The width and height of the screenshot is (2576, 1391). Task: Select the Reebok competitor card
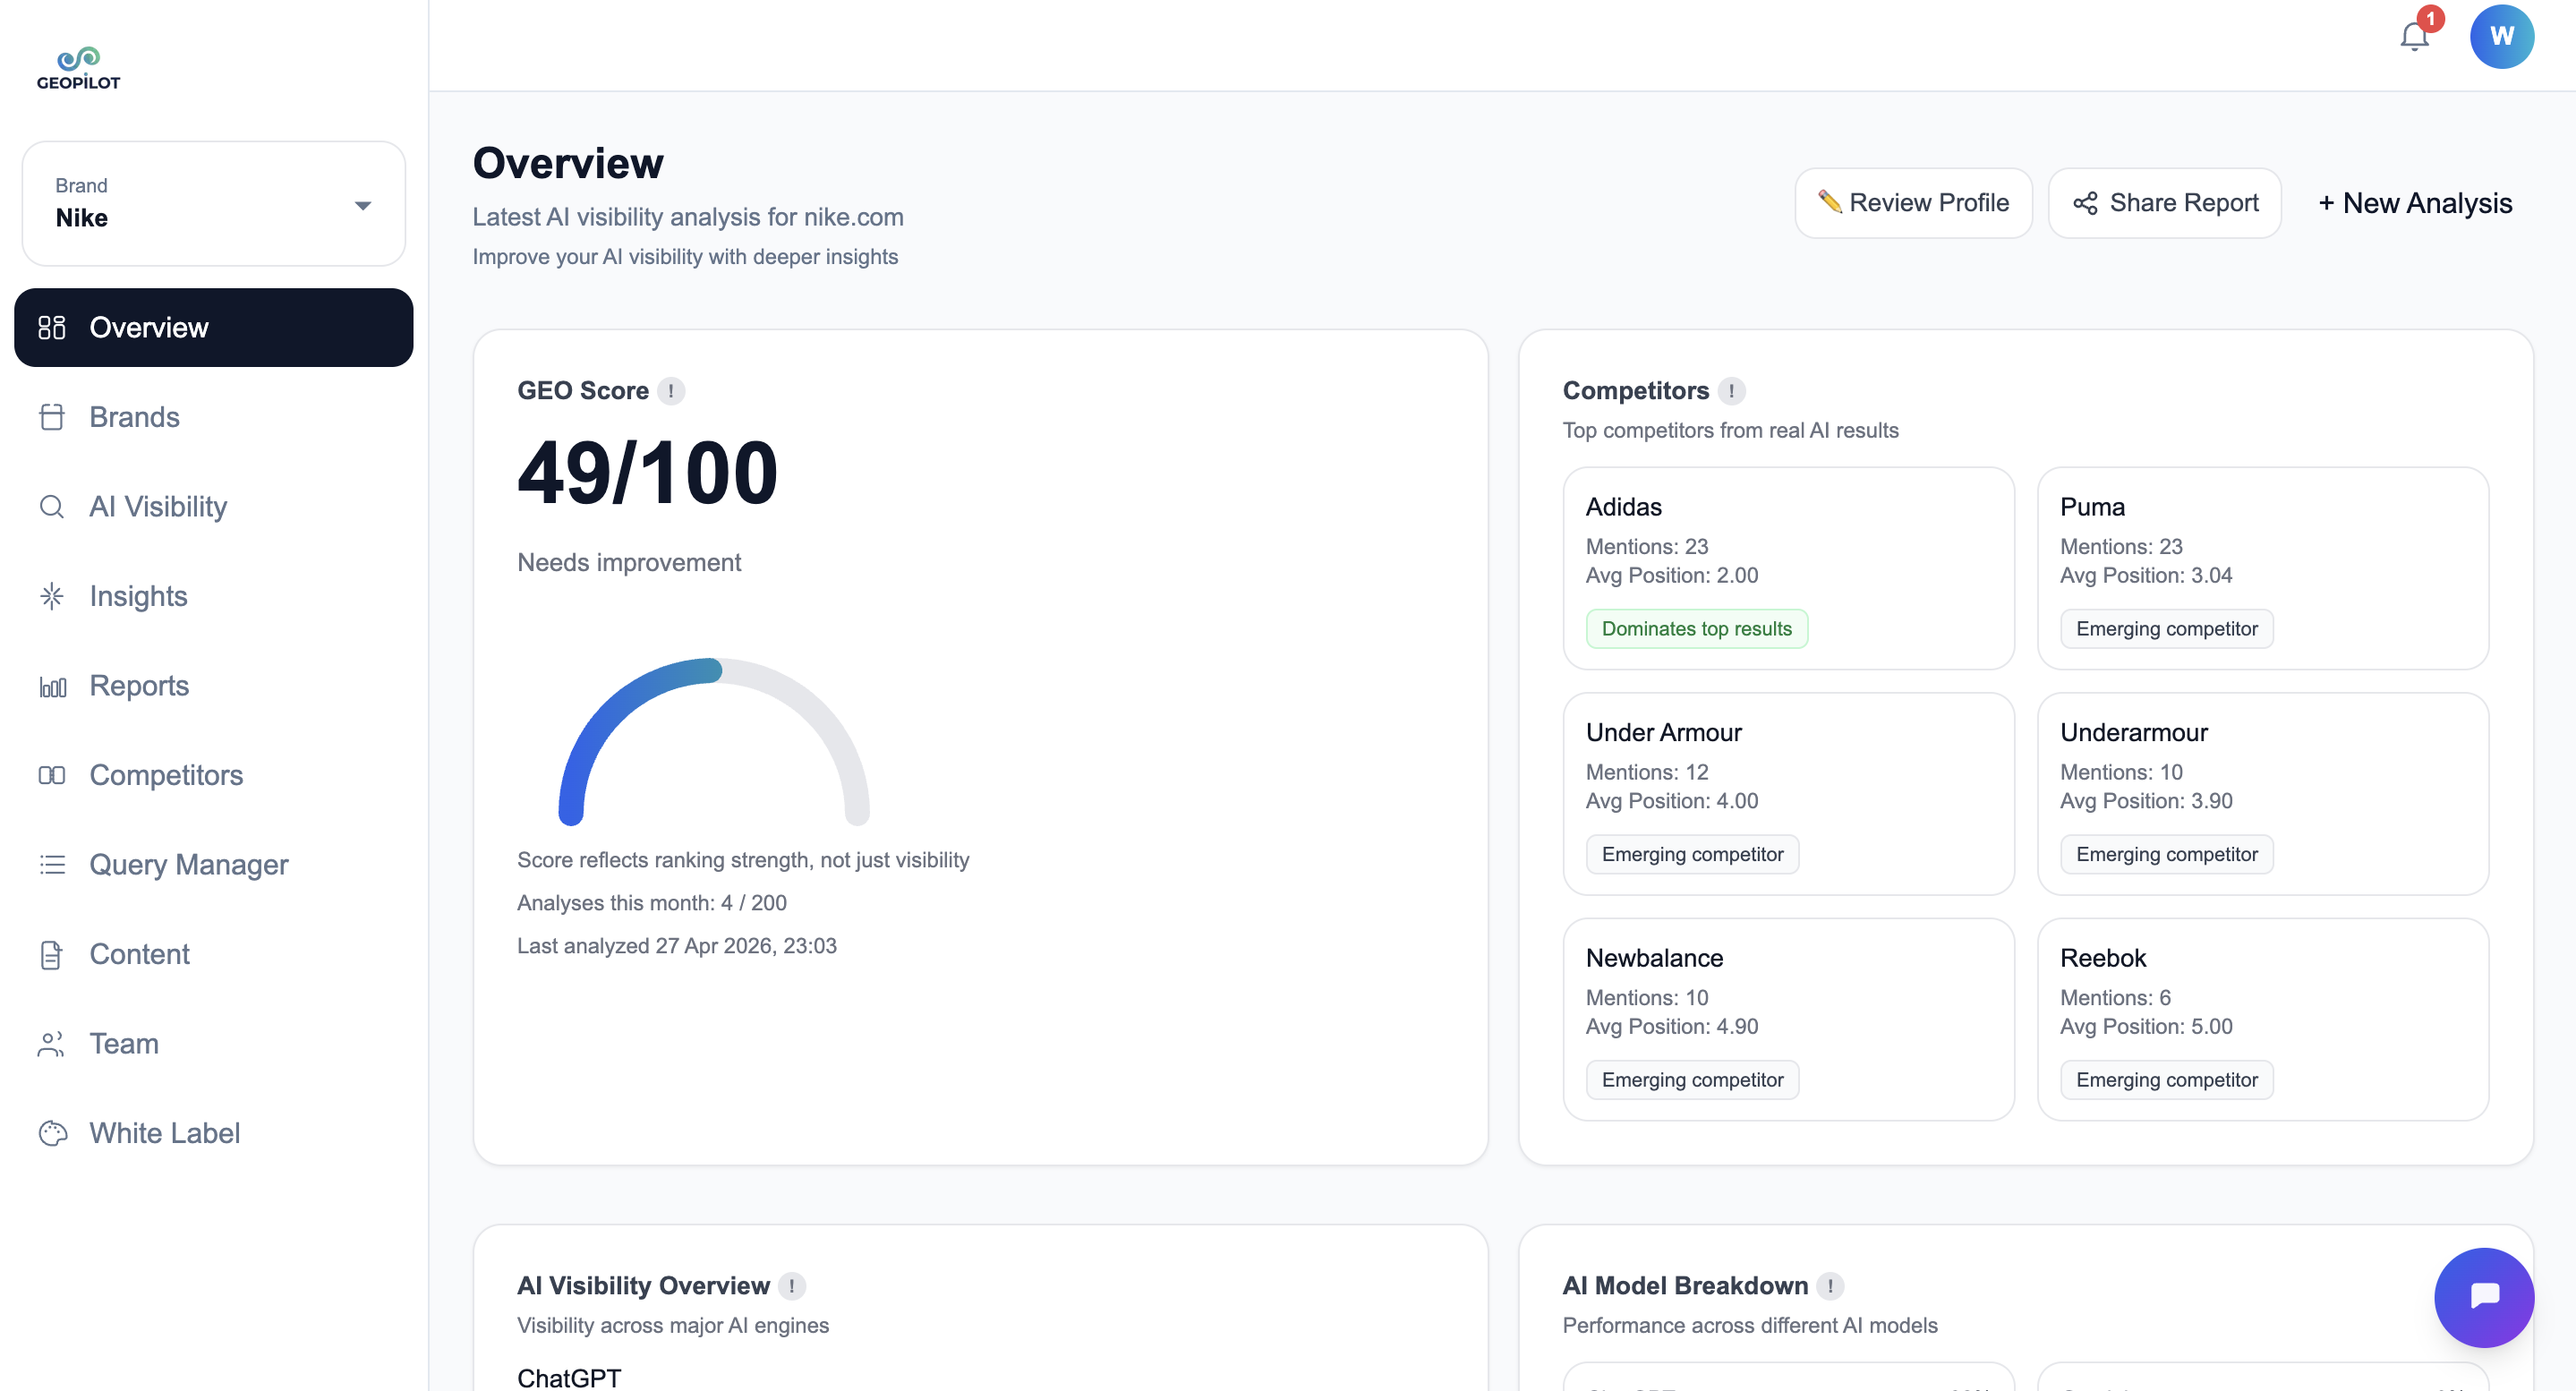pyautogui.click(x=2262, y=1019)
